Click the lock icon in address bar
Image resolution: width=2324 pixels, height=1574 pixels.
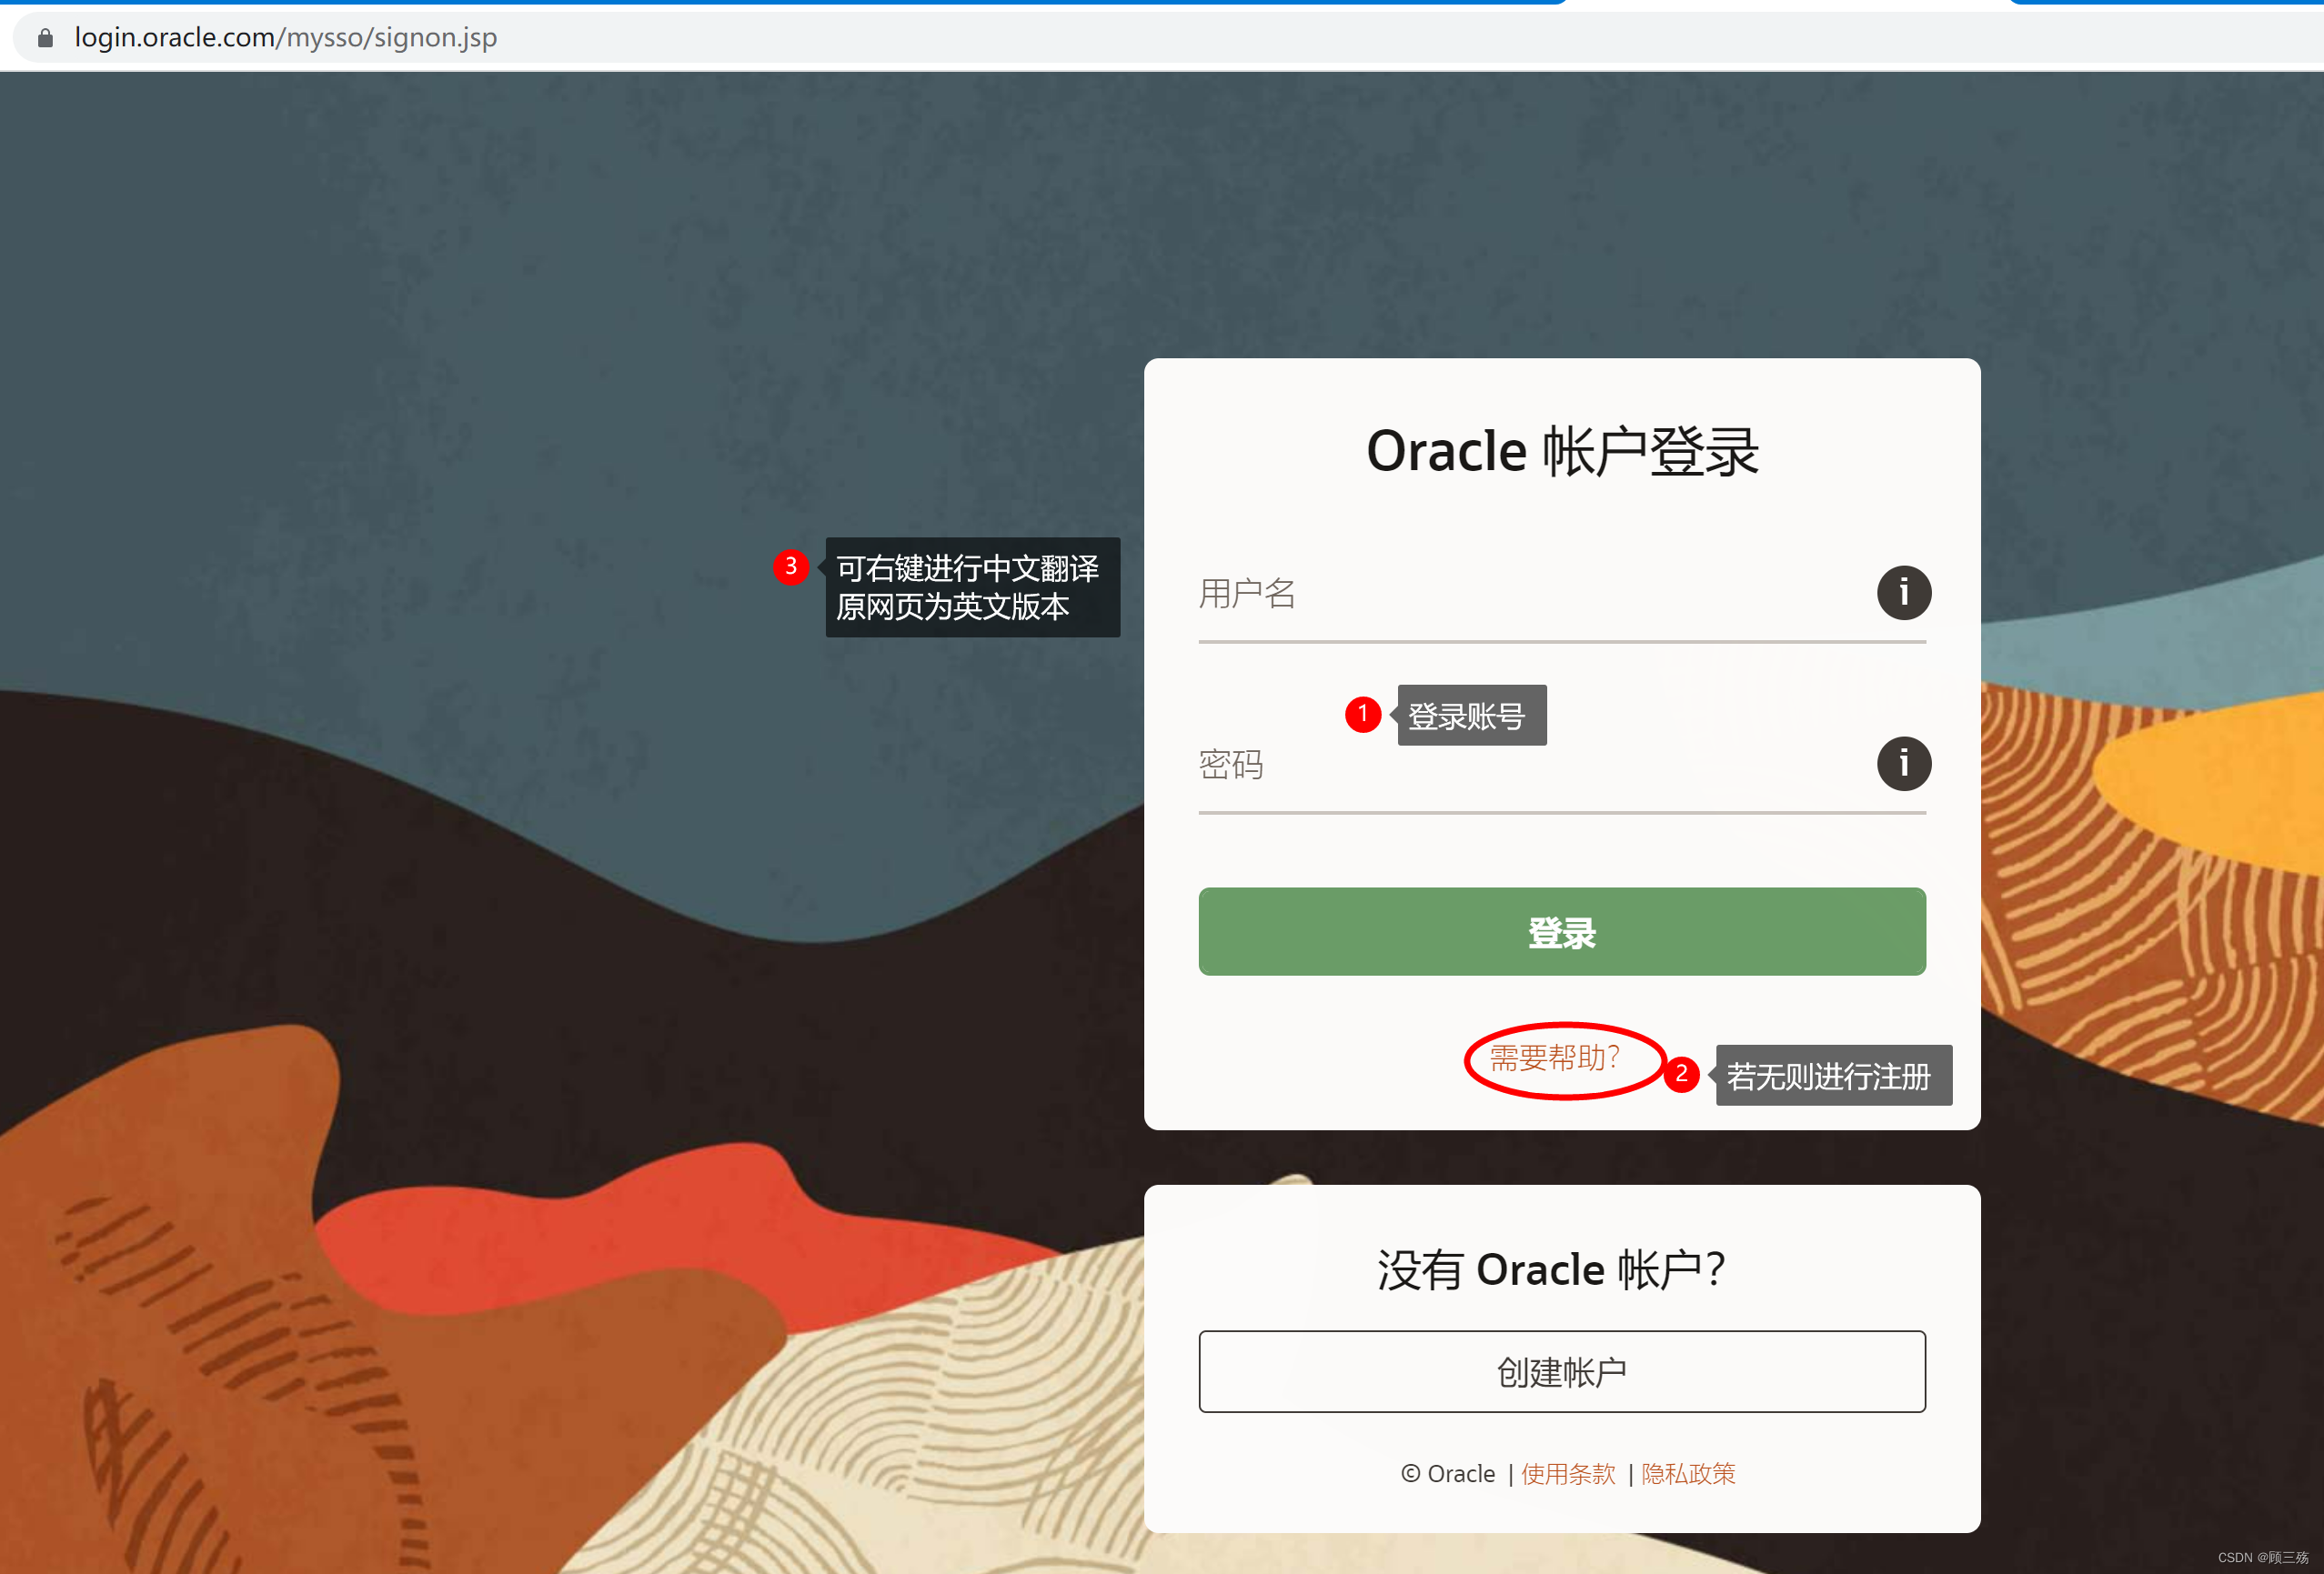coord(45,38)
